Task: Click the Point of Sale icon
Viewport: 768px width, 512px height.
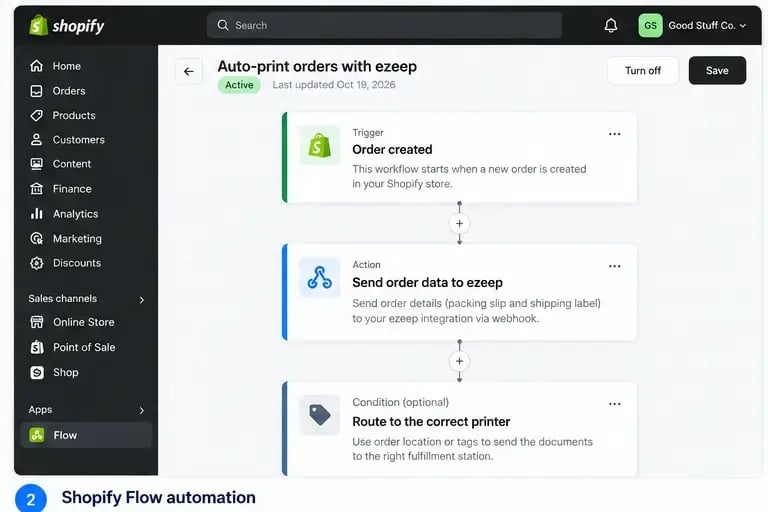Action: 37,347
